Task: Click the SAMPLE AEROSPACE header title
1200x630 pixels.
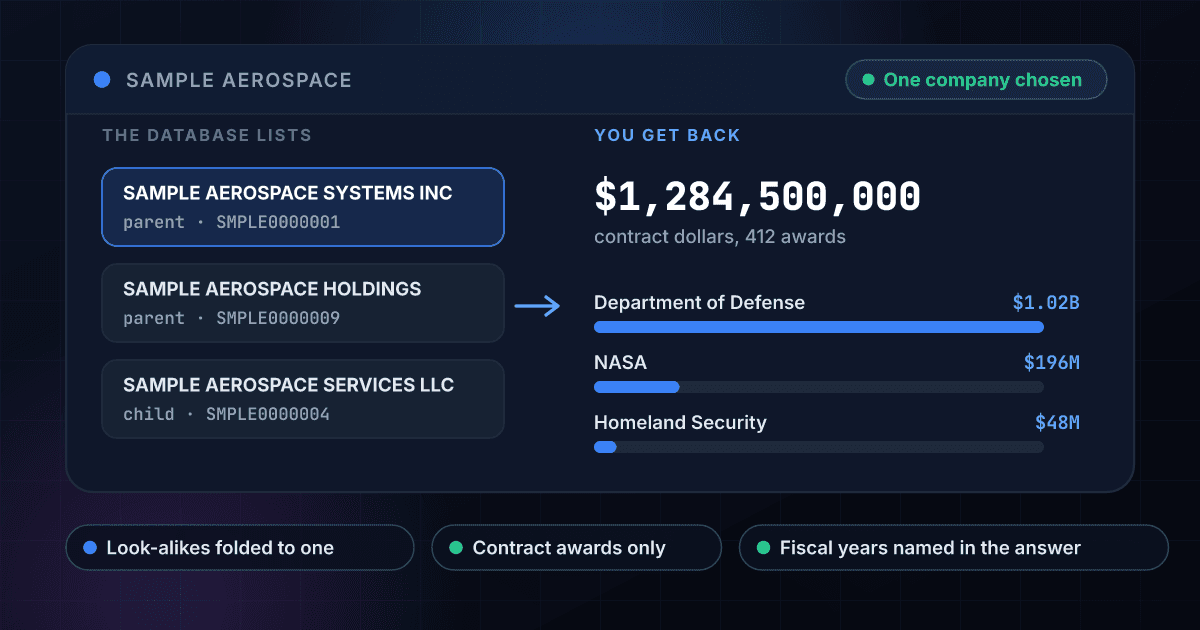Action: point(239,80)
